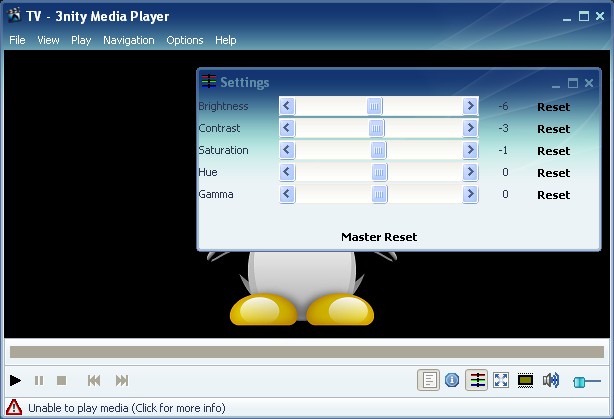Close the 3nity Media Player window
This screenshot has height=419, width=614.
pos(600,16)
